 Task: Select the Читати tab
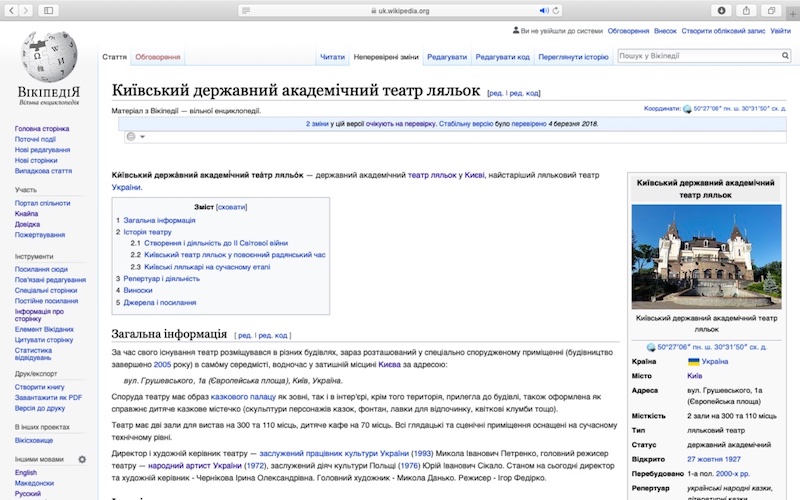click(x=332, y=57)
